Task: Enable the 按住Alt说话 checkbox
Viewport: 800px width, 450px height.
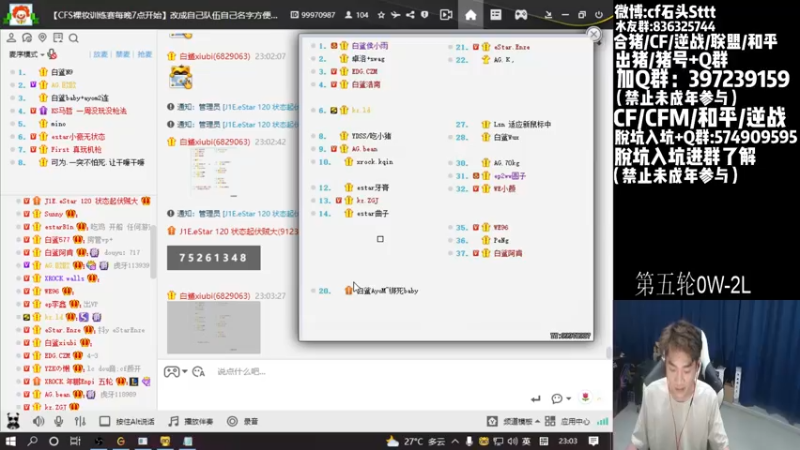Action: tap(105, 421)
